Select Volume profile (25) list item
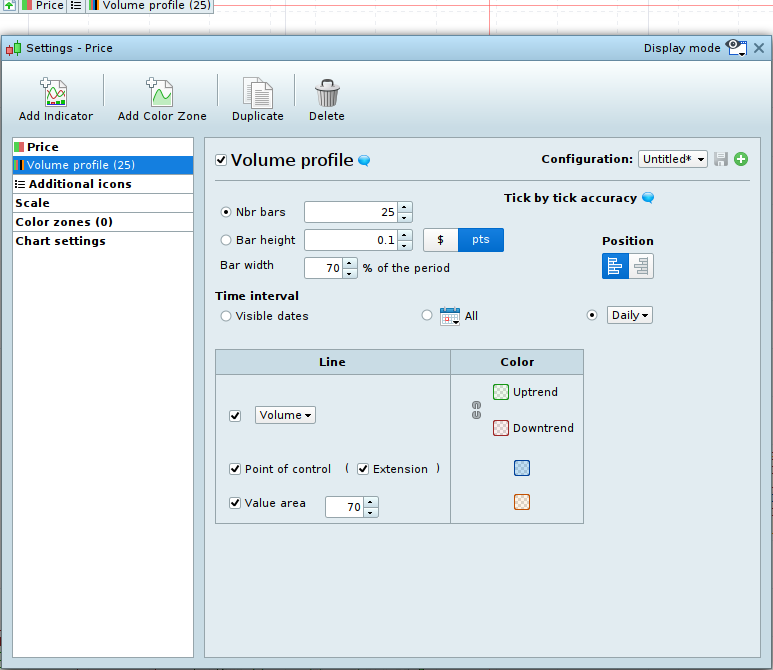The width and height of the screenshot is (773, 670). tap(103, 165)
